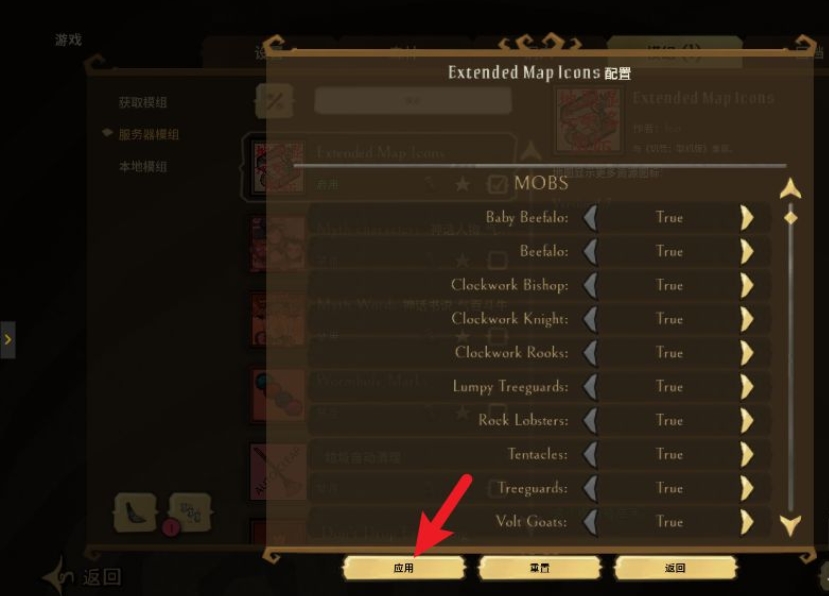Expand the left edge sidebar chevron

(7, 340)
